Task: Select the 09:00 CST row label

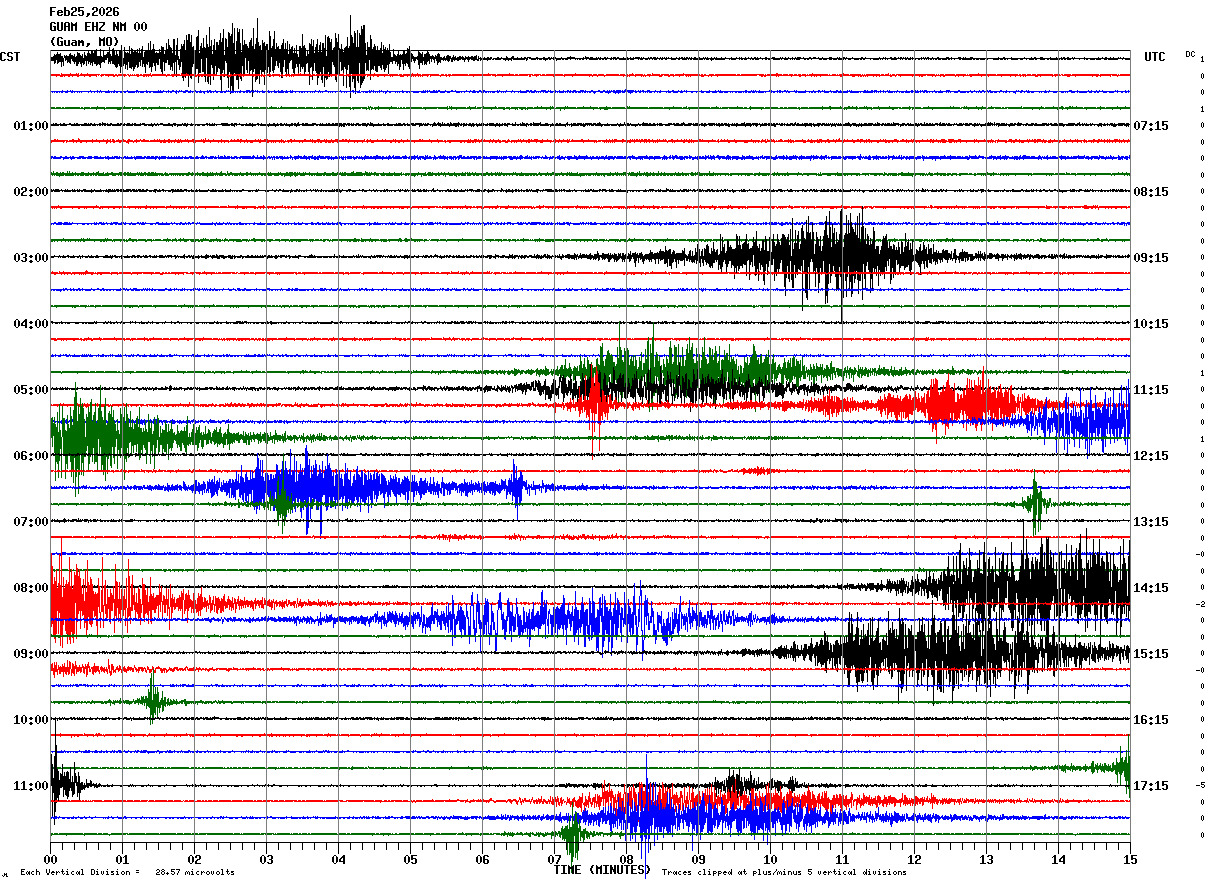Action: (x=31, y=654)
